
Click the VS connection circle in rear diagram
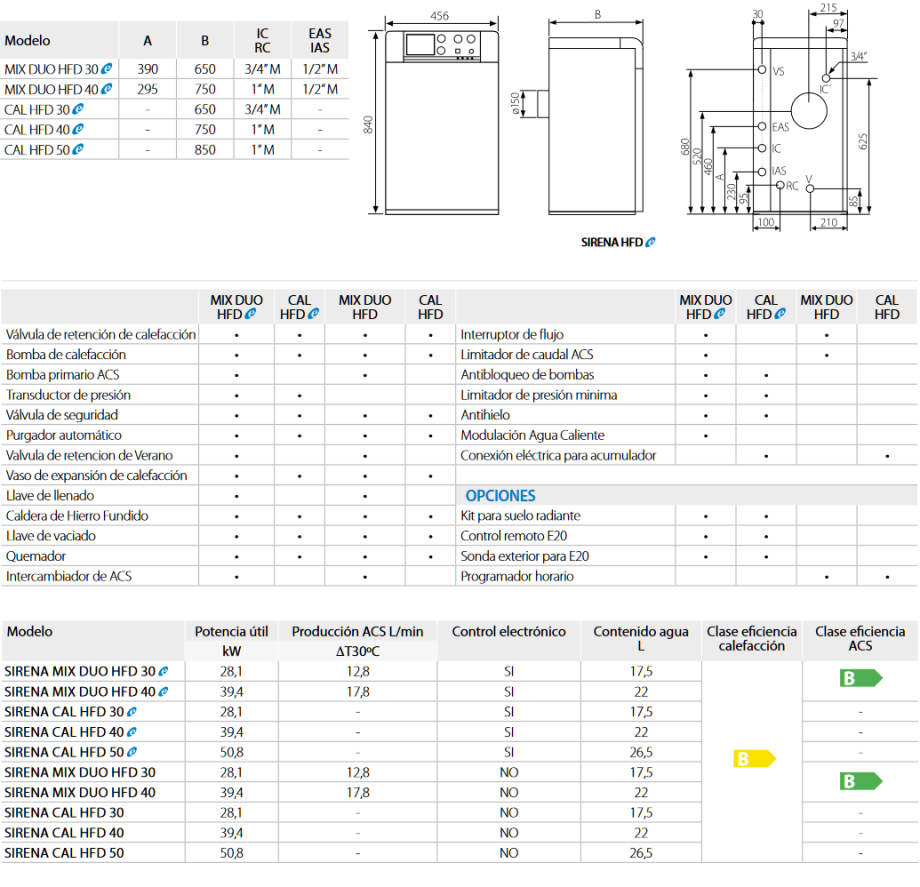(x=762, y=71)
